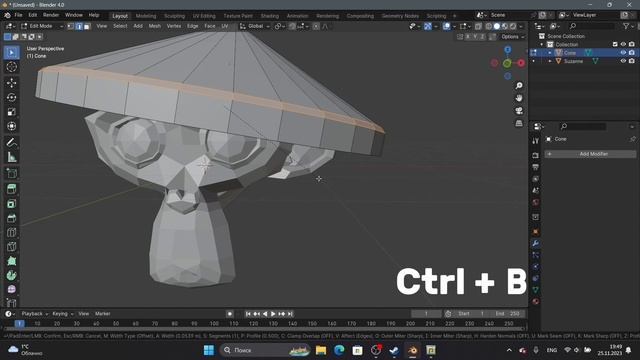Viewport: 640px width, 360px height.
Task: Switch perspective/orthographic grid icon
Action: coord(519,123)
